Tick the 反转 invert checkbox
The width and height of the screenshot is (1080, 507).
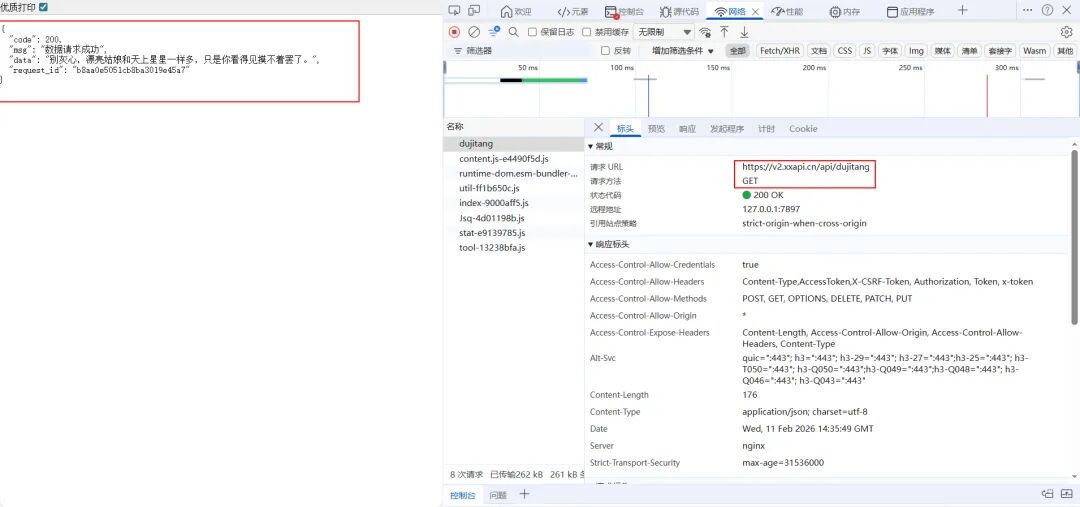pyautogui.click(x=605, y=51)
